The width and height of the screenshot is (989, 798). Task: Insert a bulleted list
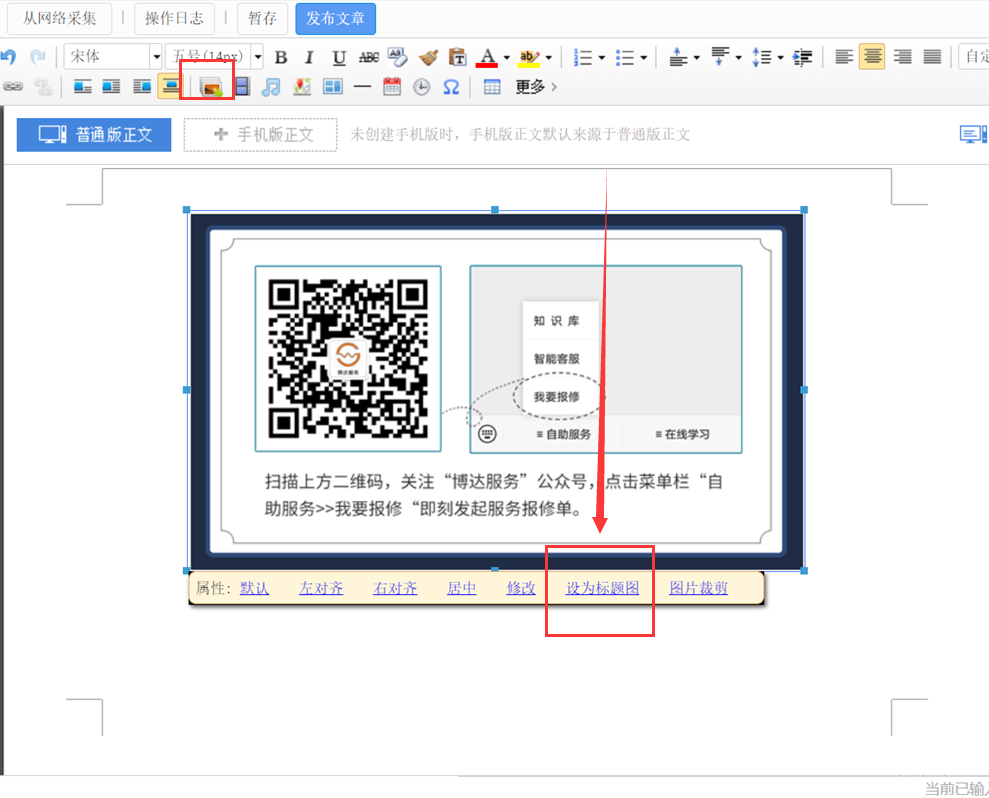point(624,57)
